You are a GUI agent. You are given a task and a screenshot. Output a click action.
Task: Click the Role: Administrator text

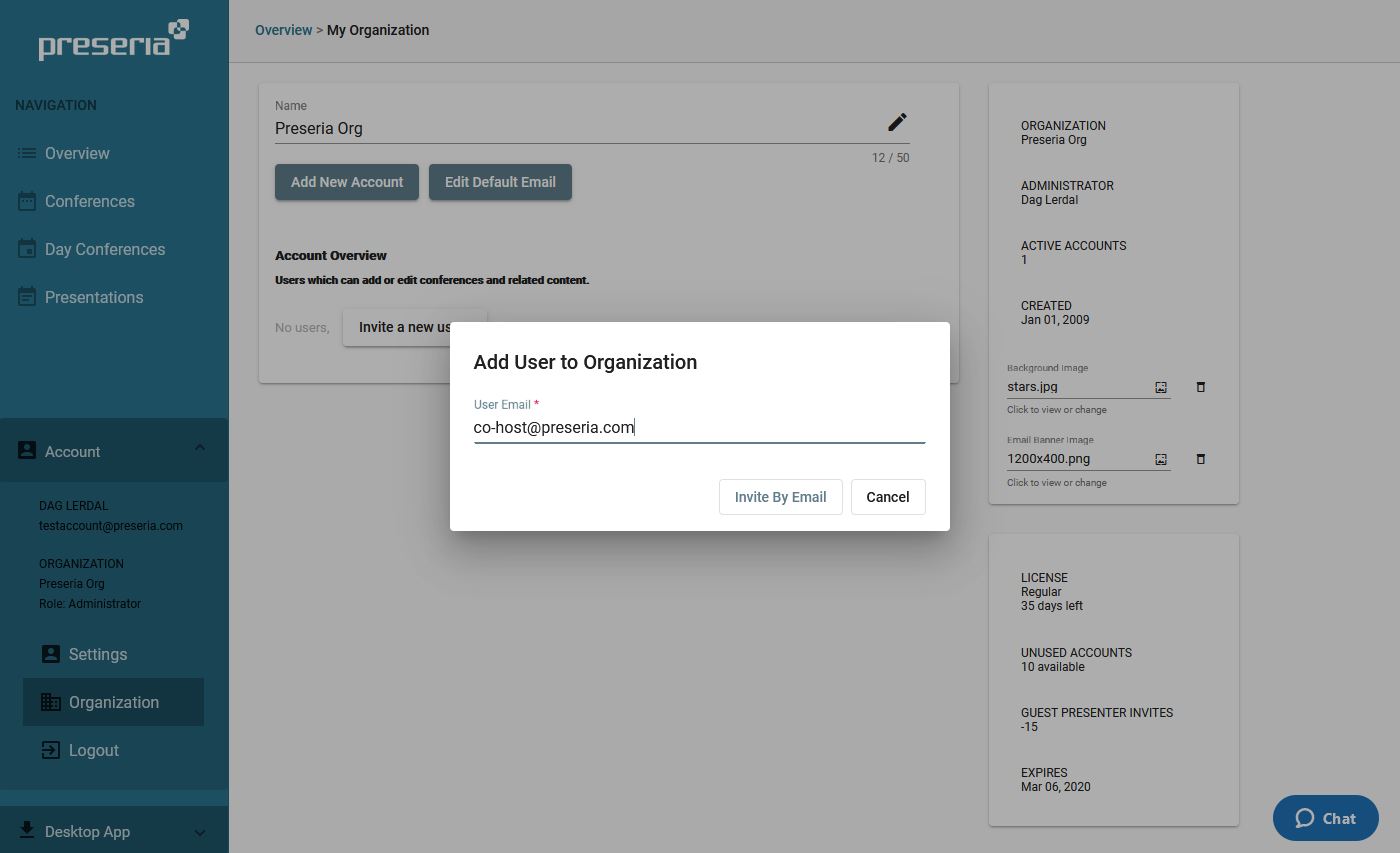click(x=90, y=603)
